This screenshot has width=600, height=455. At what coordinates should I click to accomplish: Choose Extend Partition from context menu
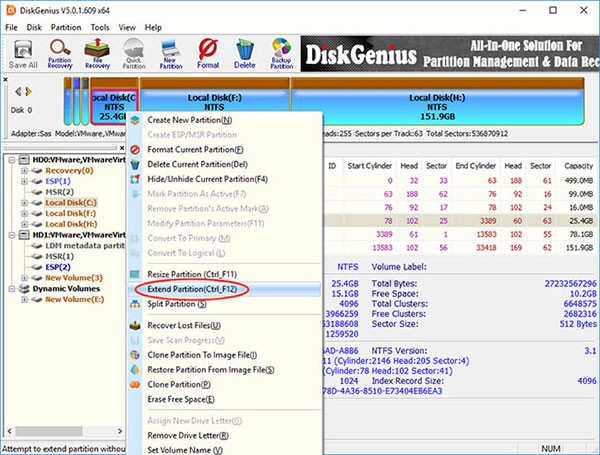pos(190,288)
